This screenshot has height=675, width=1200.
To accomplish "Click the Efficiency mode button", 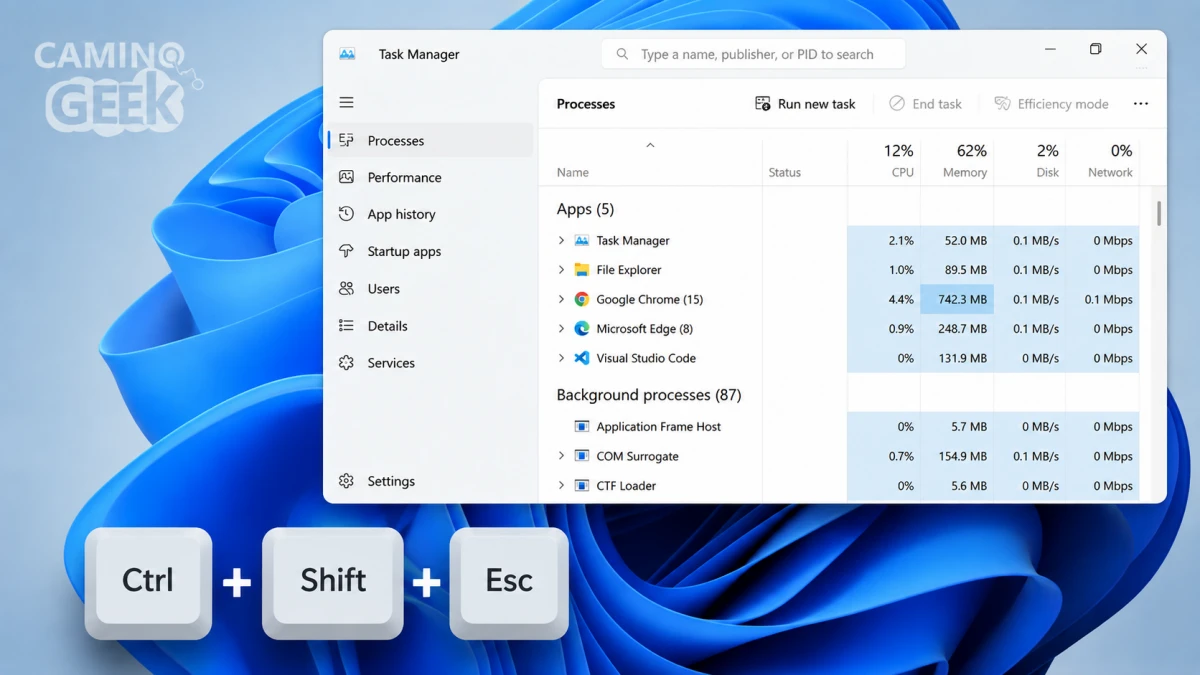I will click(1051, 104).
